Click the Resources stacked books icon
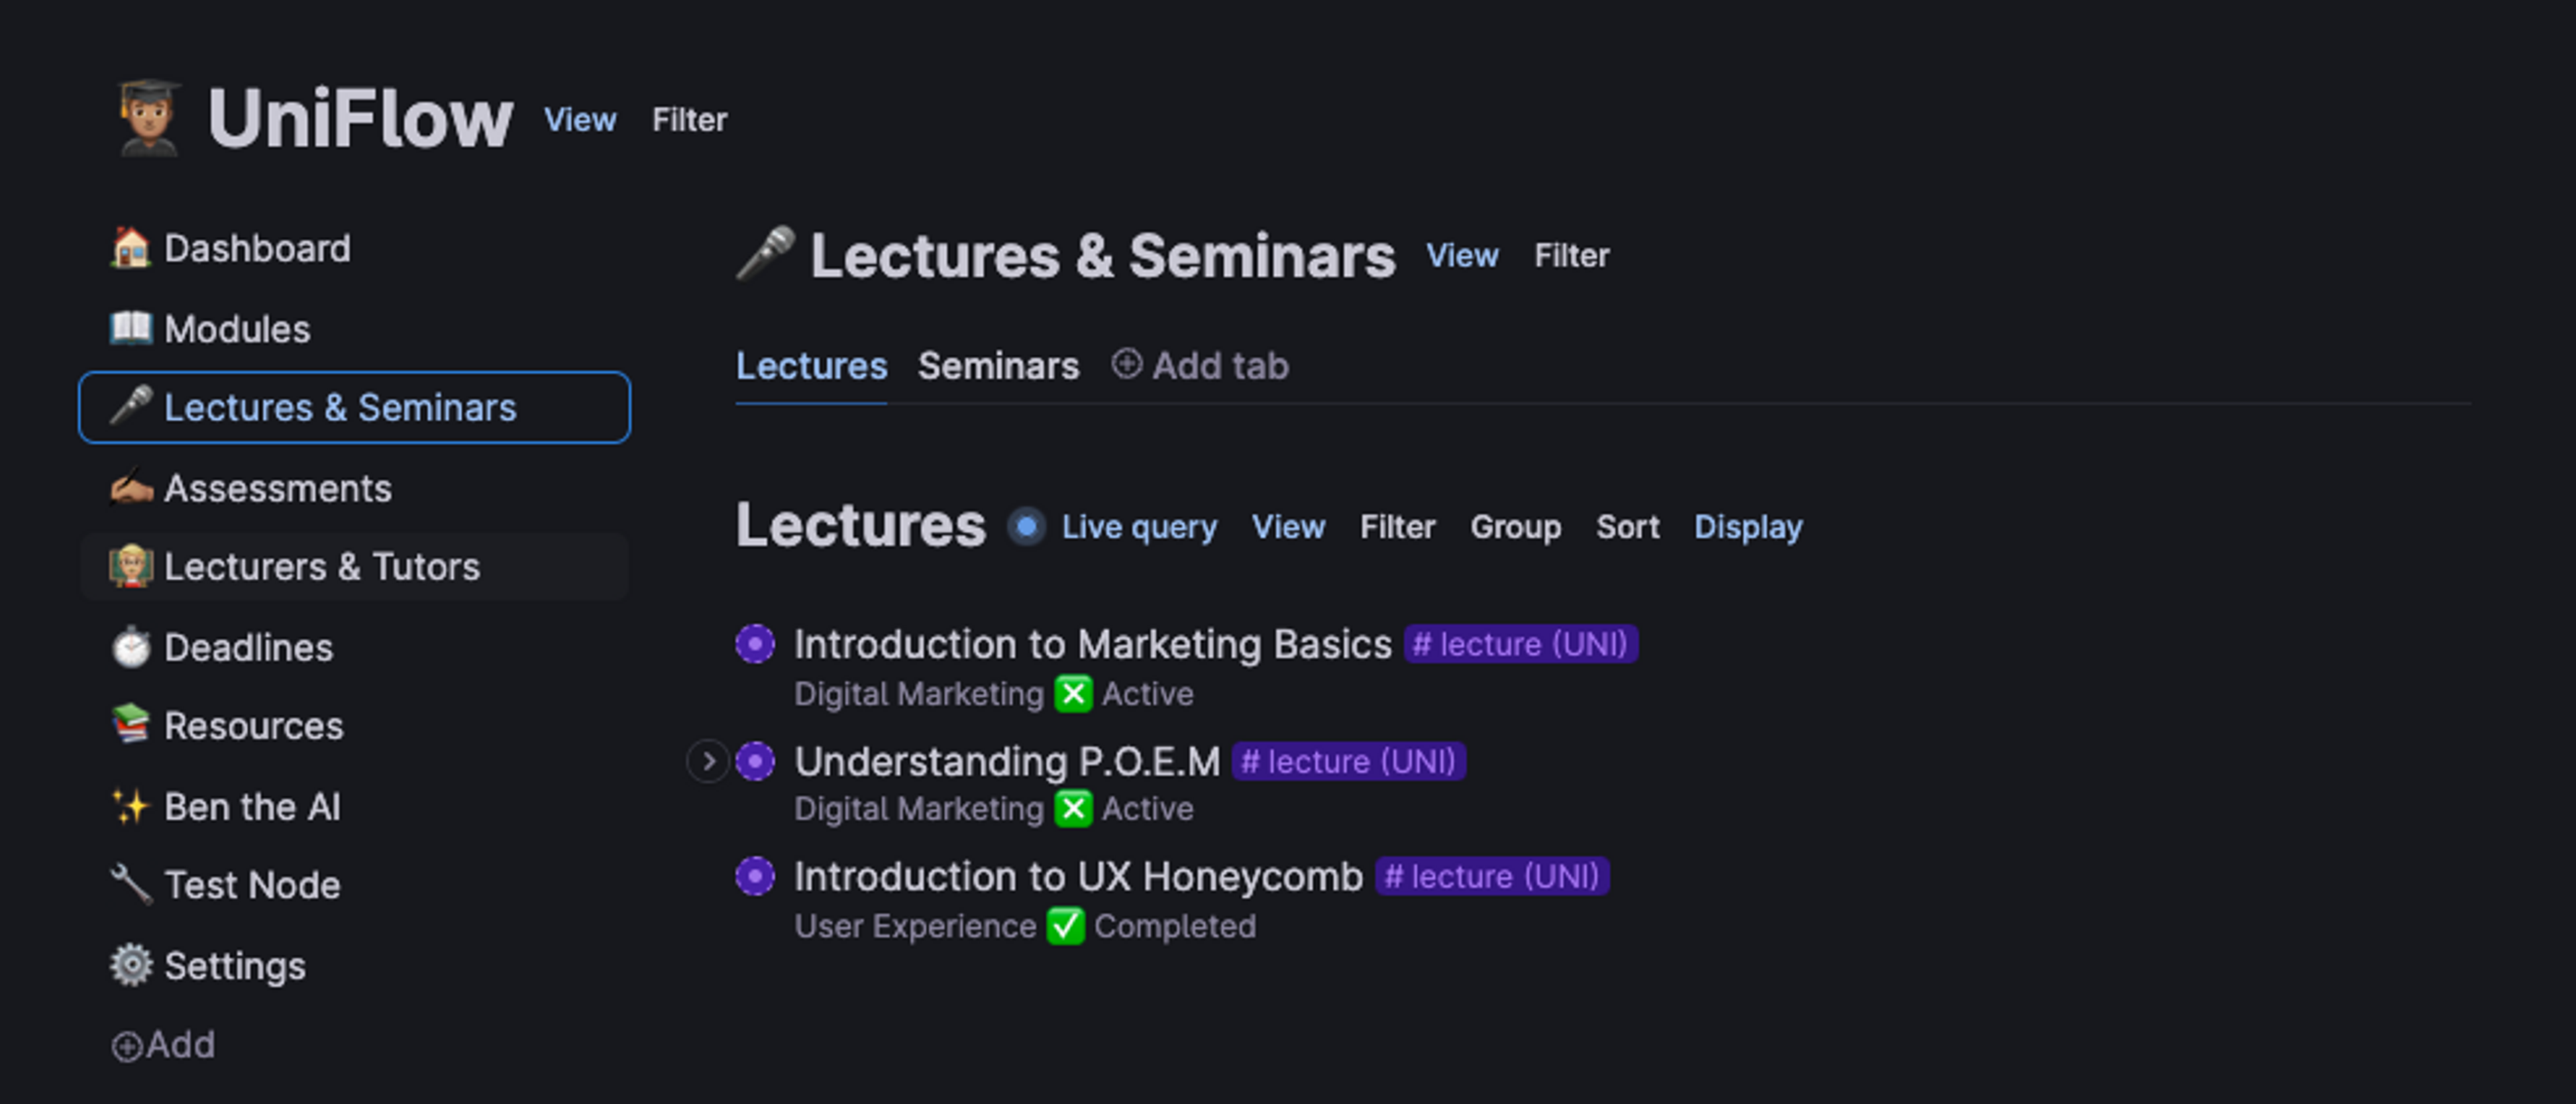Image resolution: width=2576 pixels, height=1104 pixels. coord(130,725)
